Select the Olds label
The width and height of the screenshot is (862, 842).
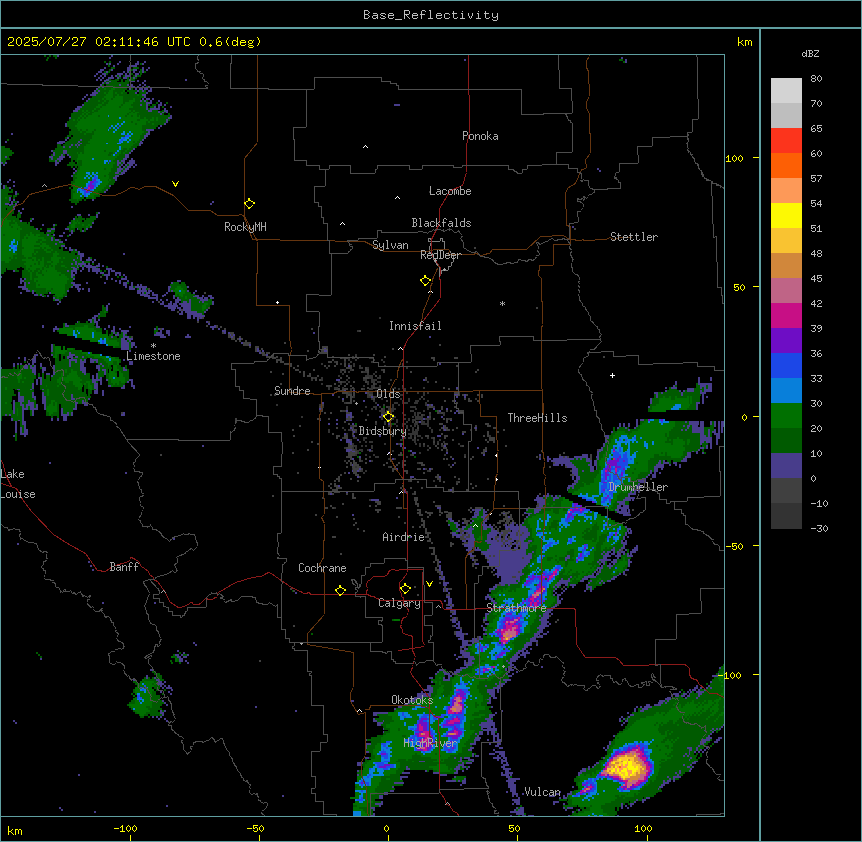tap(388, 394)
